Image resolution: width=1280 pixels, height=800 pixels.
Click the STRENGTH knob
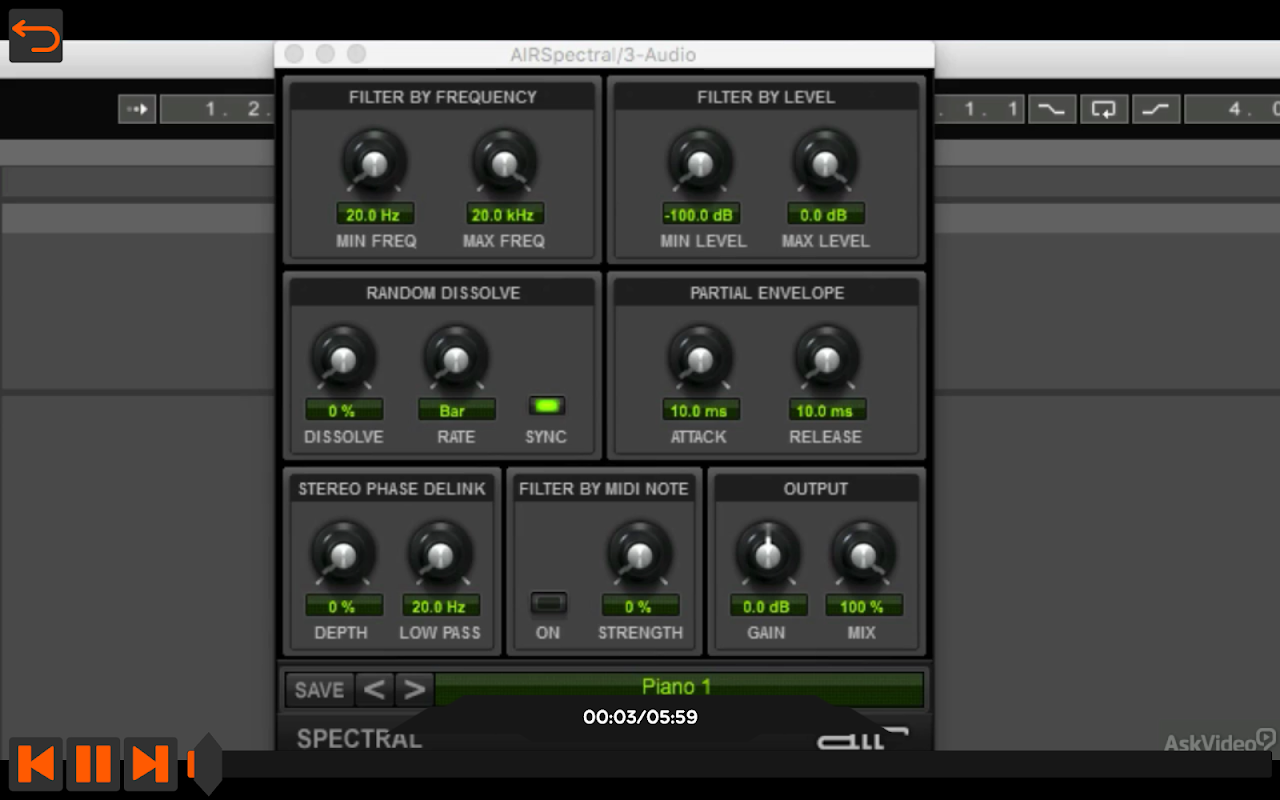(640, 554)
